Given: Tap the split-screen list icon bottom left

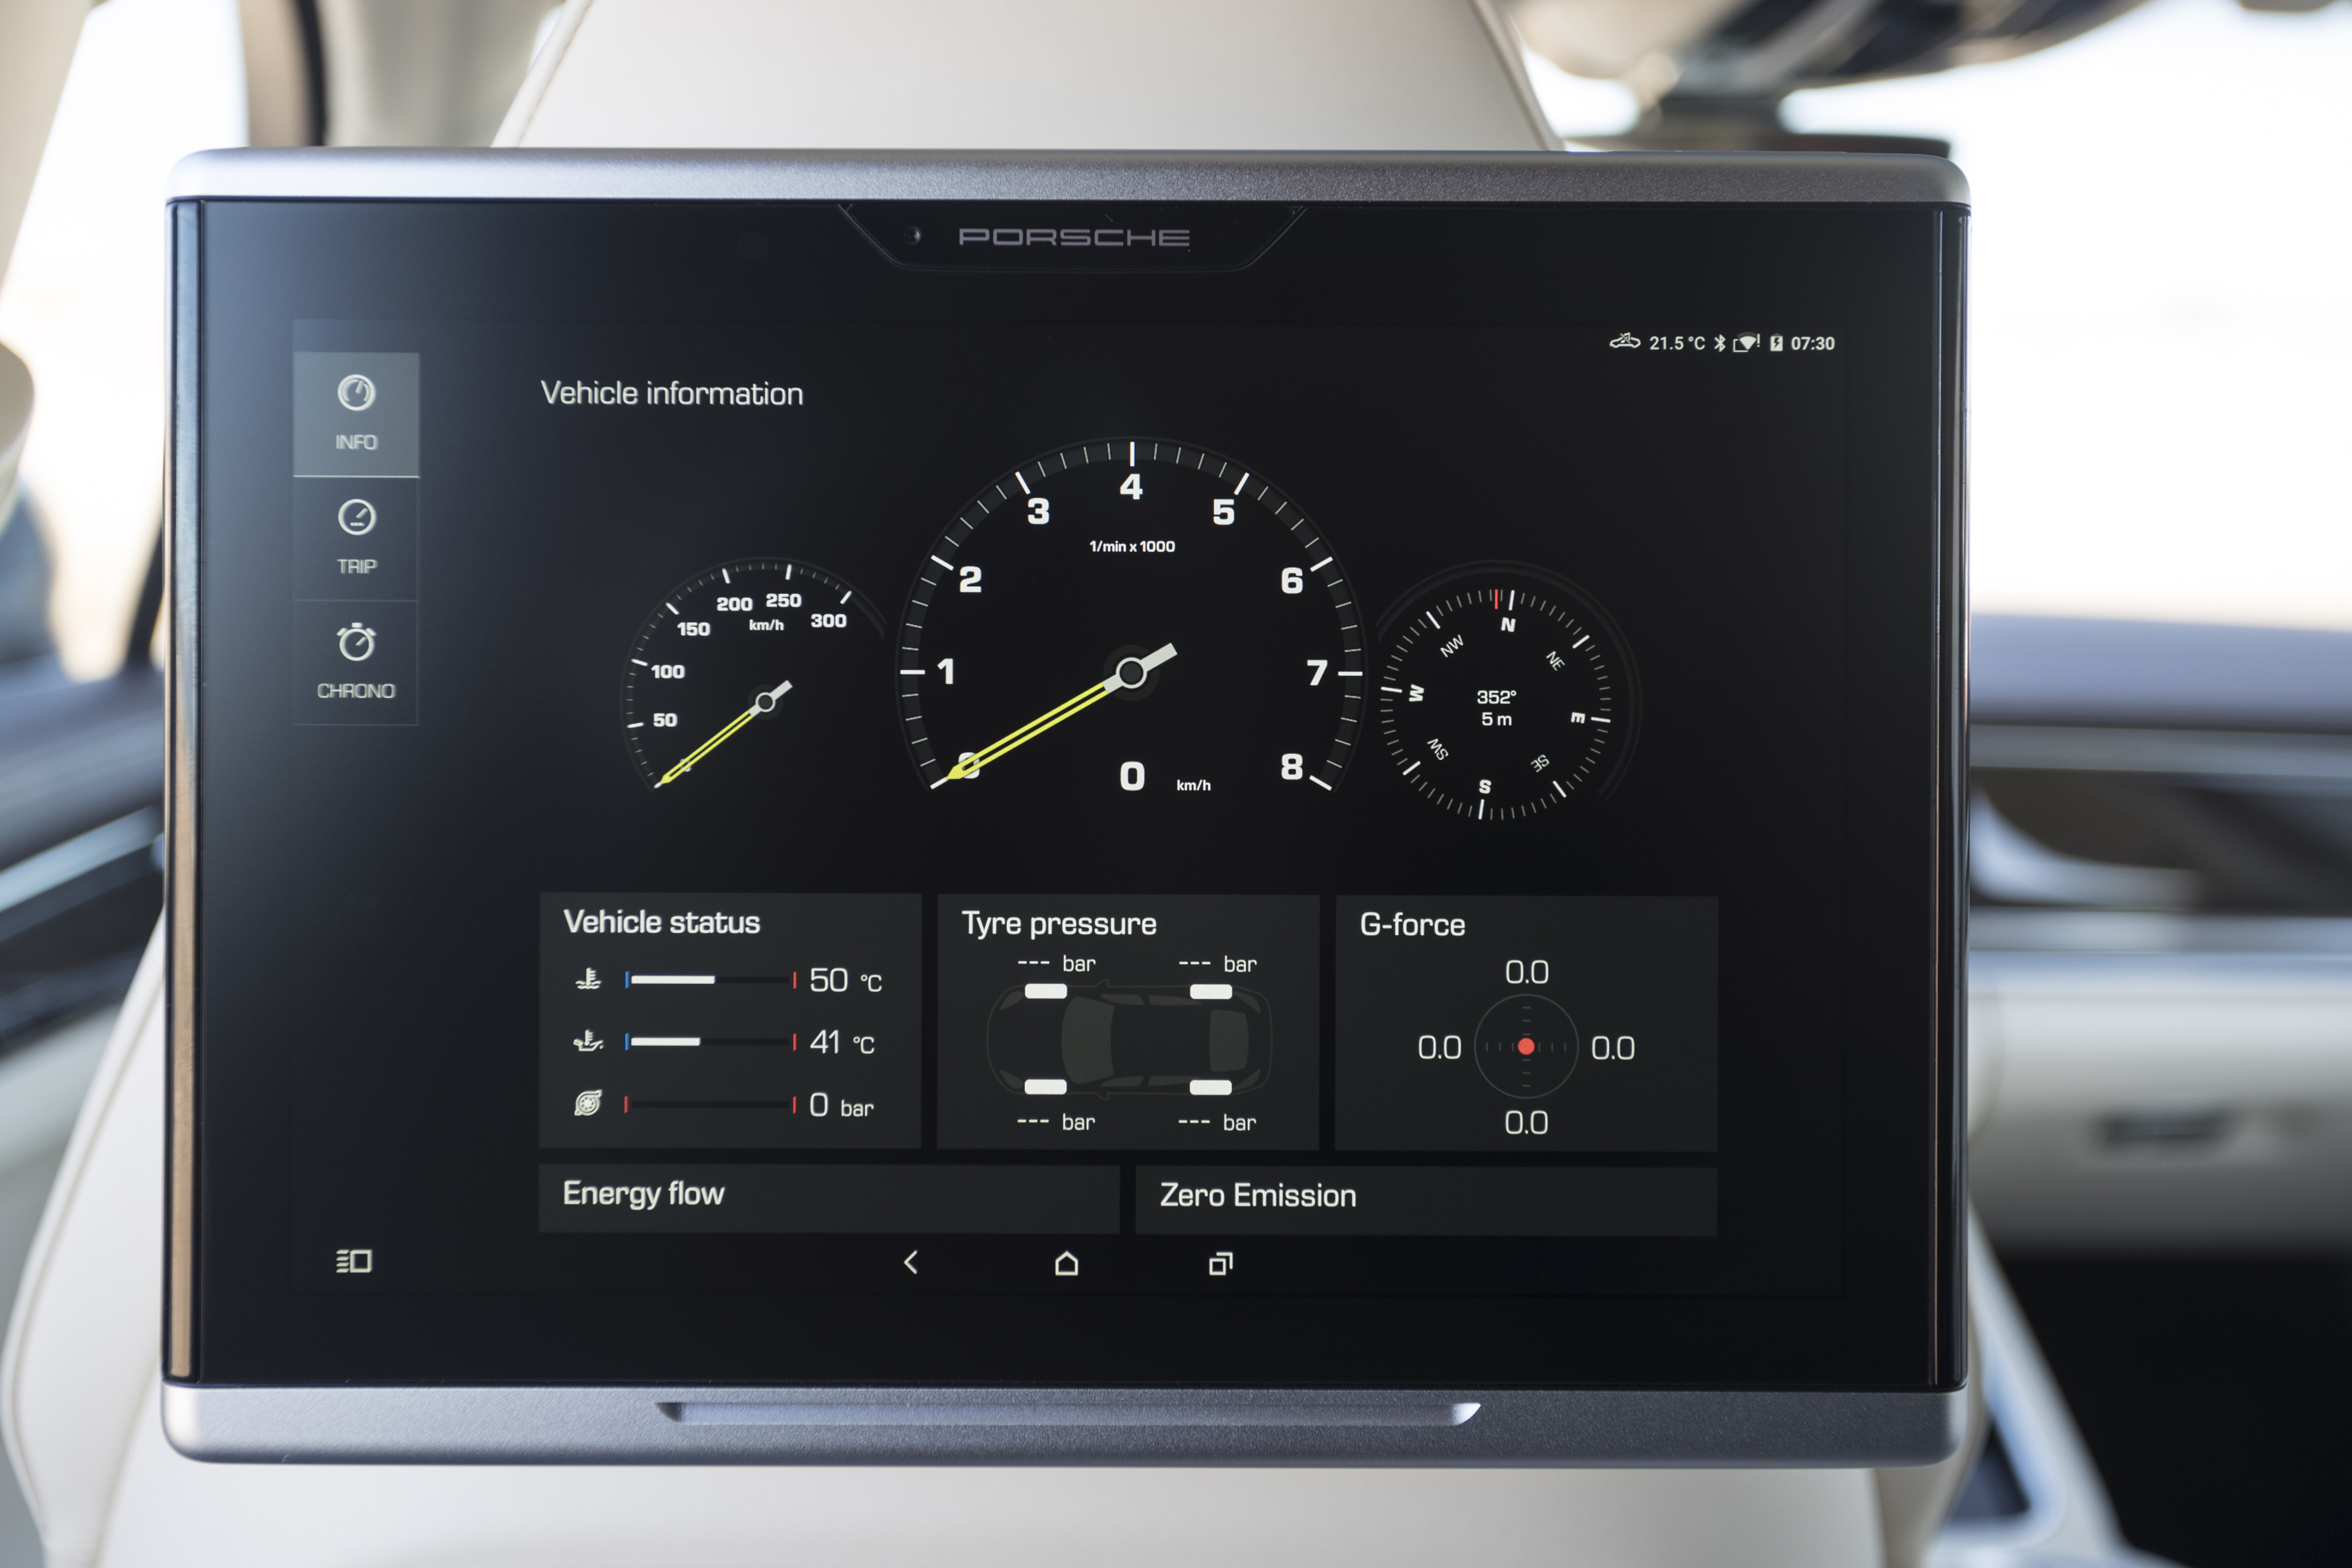Looking at the screenshot, I should click(x=354, y=1261).
